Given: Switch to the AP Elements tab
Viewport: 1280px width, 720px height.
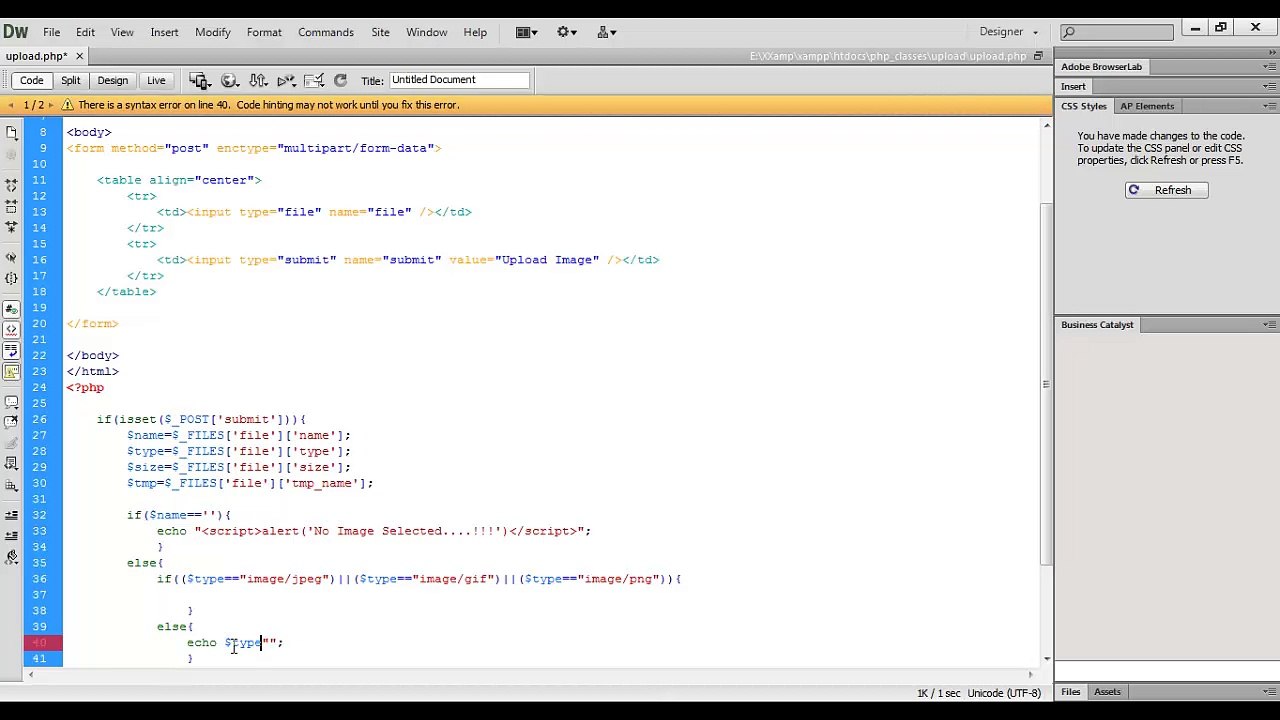Looking at the screenshot, I should click(1147, 106).
